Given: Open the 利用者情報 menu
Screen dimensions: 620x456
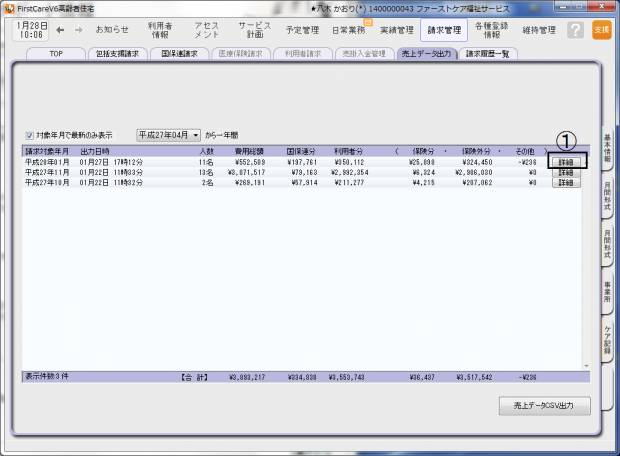Looking at the screenshot, I should (x=160, y=30).
